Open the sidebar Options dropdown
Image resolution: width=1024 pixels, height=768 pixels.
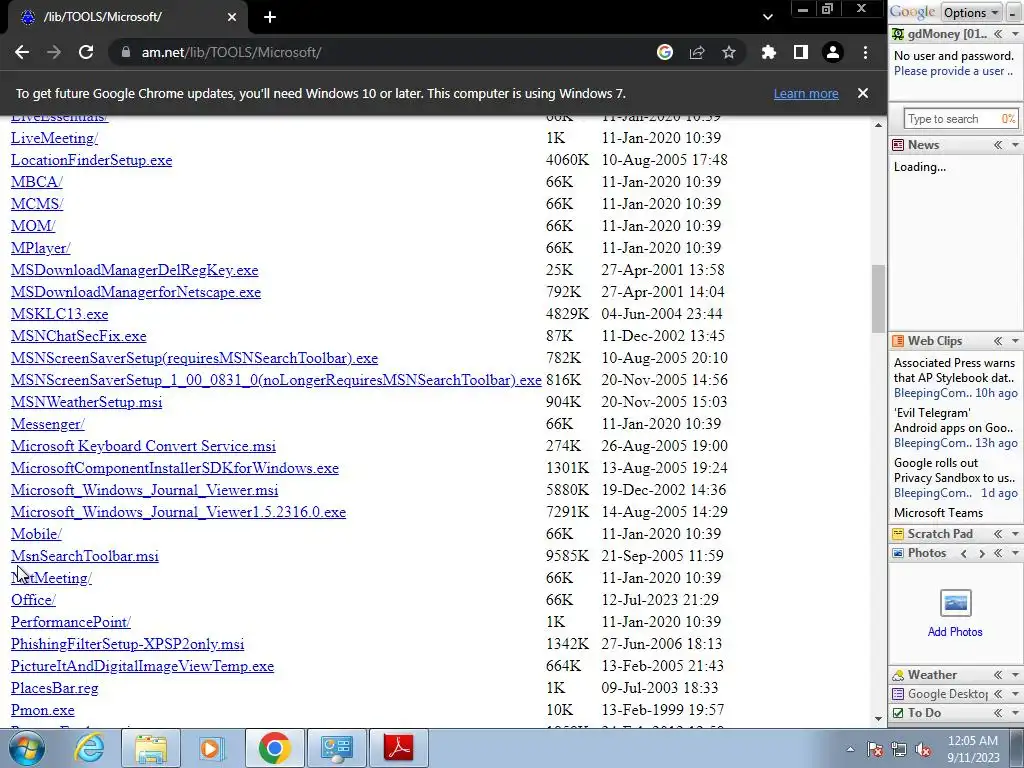coord(970,12)
